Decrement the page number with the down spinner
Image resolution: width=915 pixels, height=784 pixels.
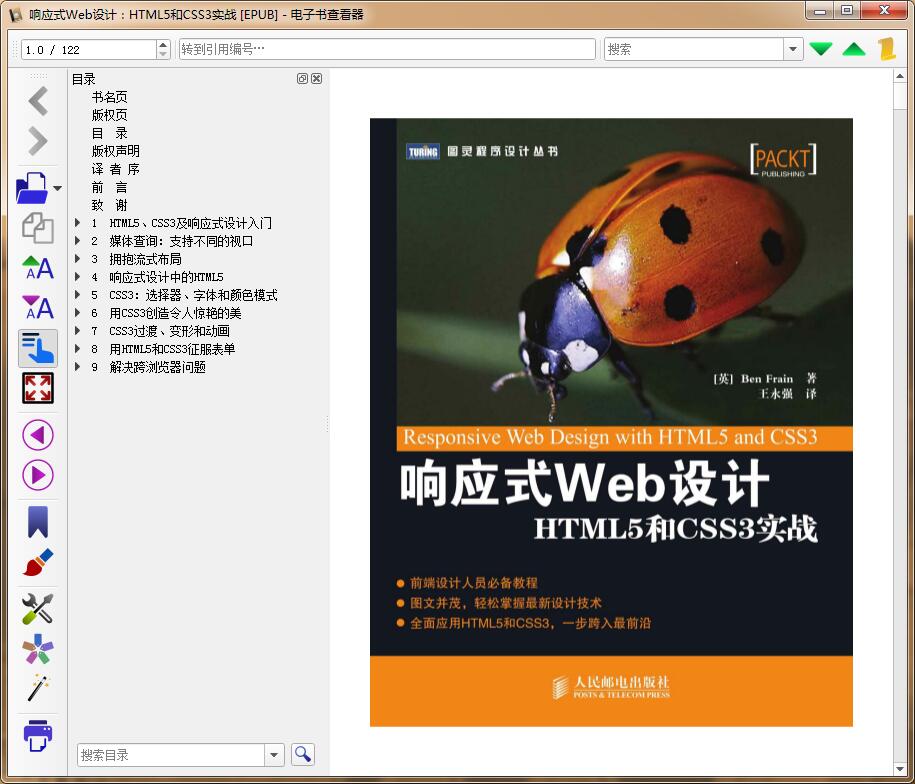tap(163, 54)
